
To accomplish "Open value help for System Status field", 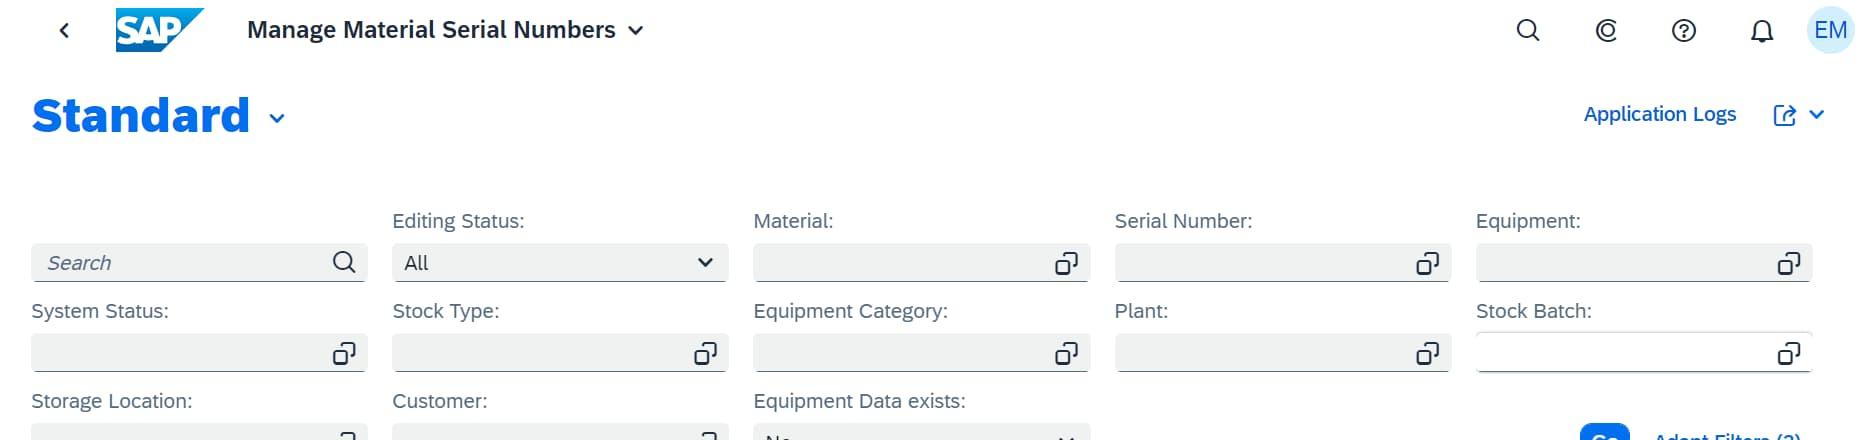I will coord(344,353).
